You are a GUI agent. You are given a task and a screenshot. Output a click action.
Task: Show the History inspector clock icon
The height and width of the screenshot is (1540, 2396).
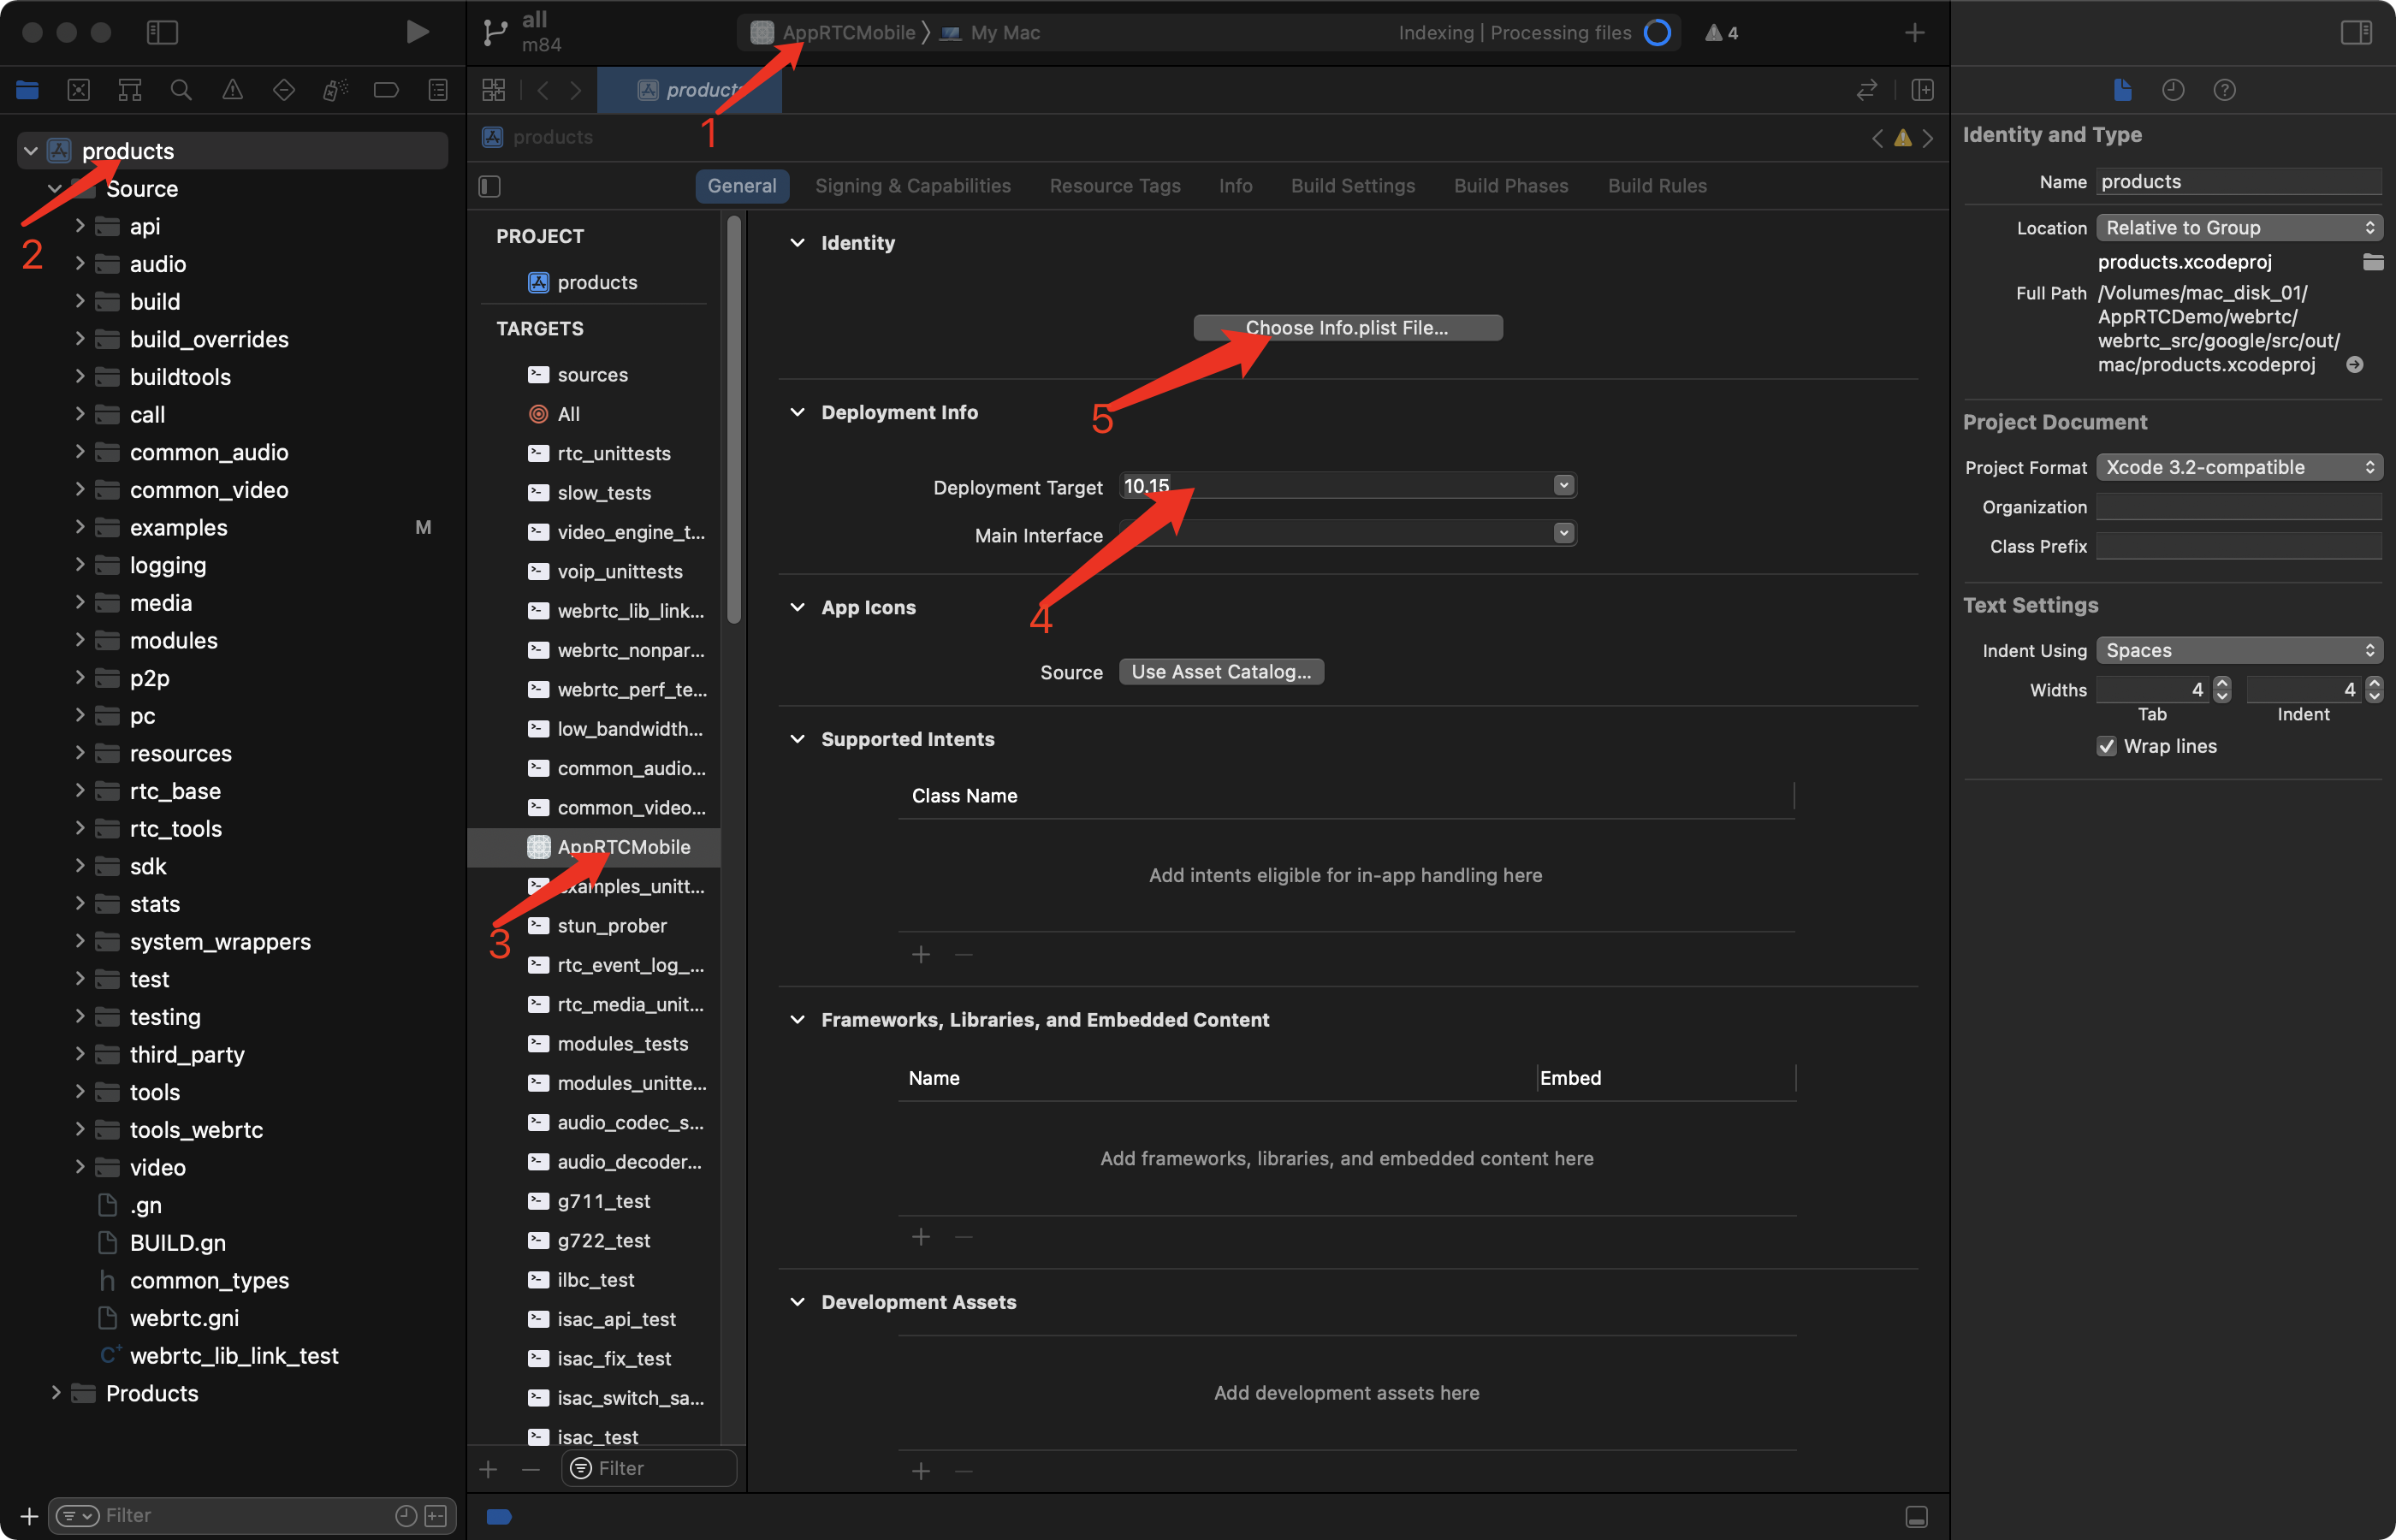pos(2173,90)
